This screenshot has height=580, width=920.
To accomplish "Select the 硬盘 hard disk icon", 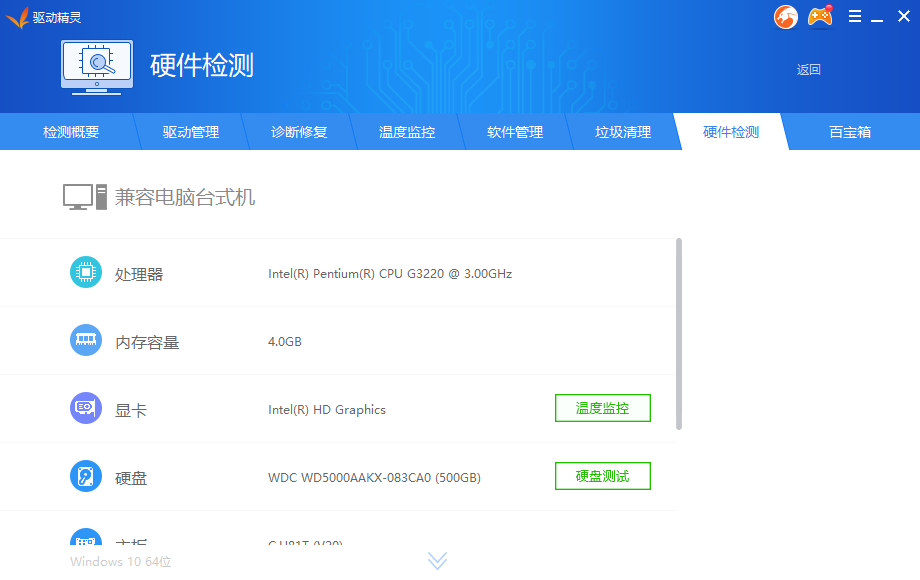I will pyautogui.click(x=86, y=476).
